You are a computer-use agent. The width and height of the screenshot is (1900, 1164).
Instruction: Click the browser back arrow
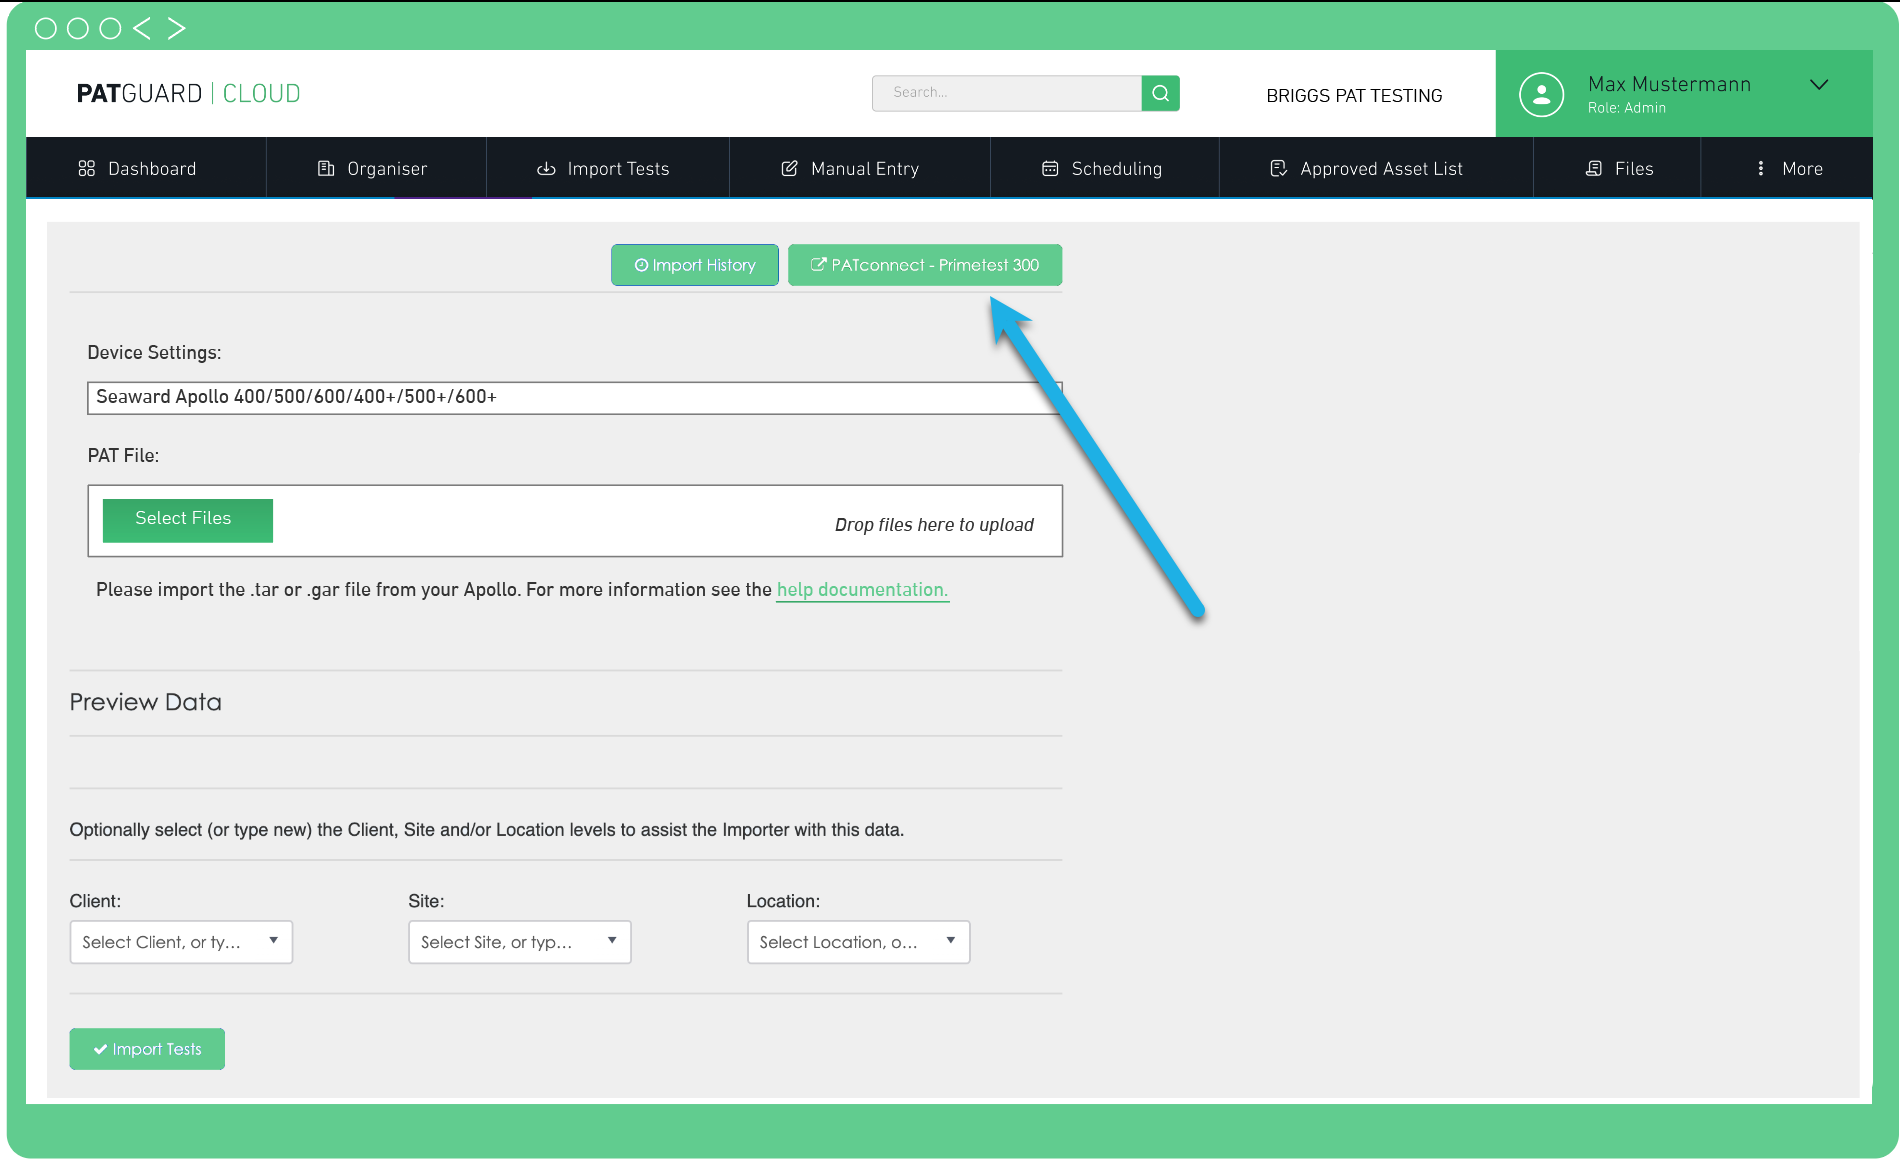(142, 28)
